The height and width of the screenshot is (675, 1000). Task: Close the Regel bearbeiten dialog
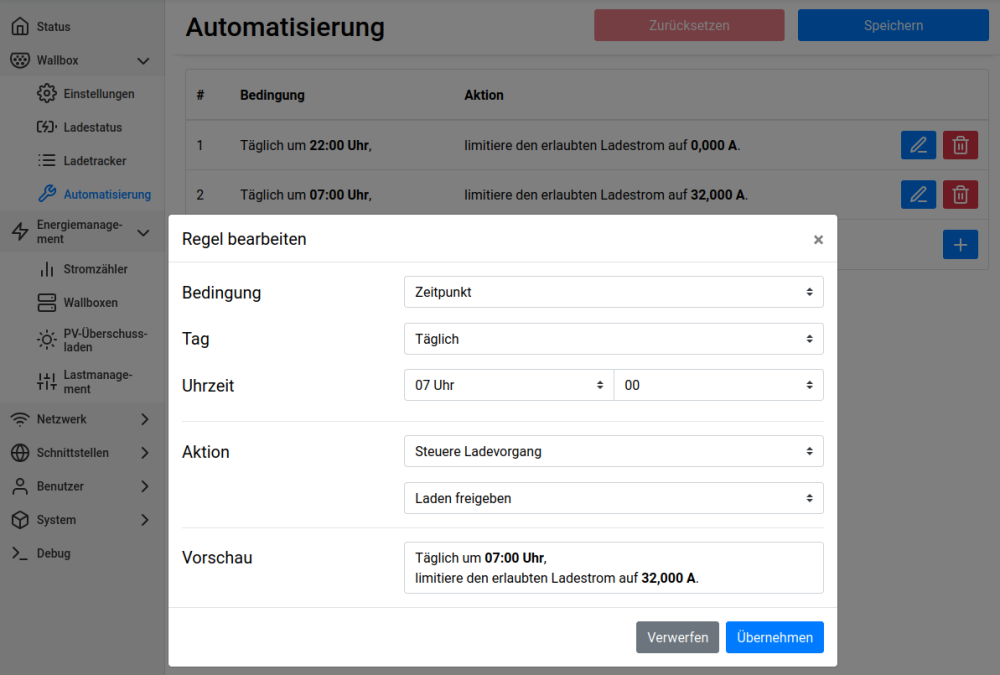click(818, 240)
